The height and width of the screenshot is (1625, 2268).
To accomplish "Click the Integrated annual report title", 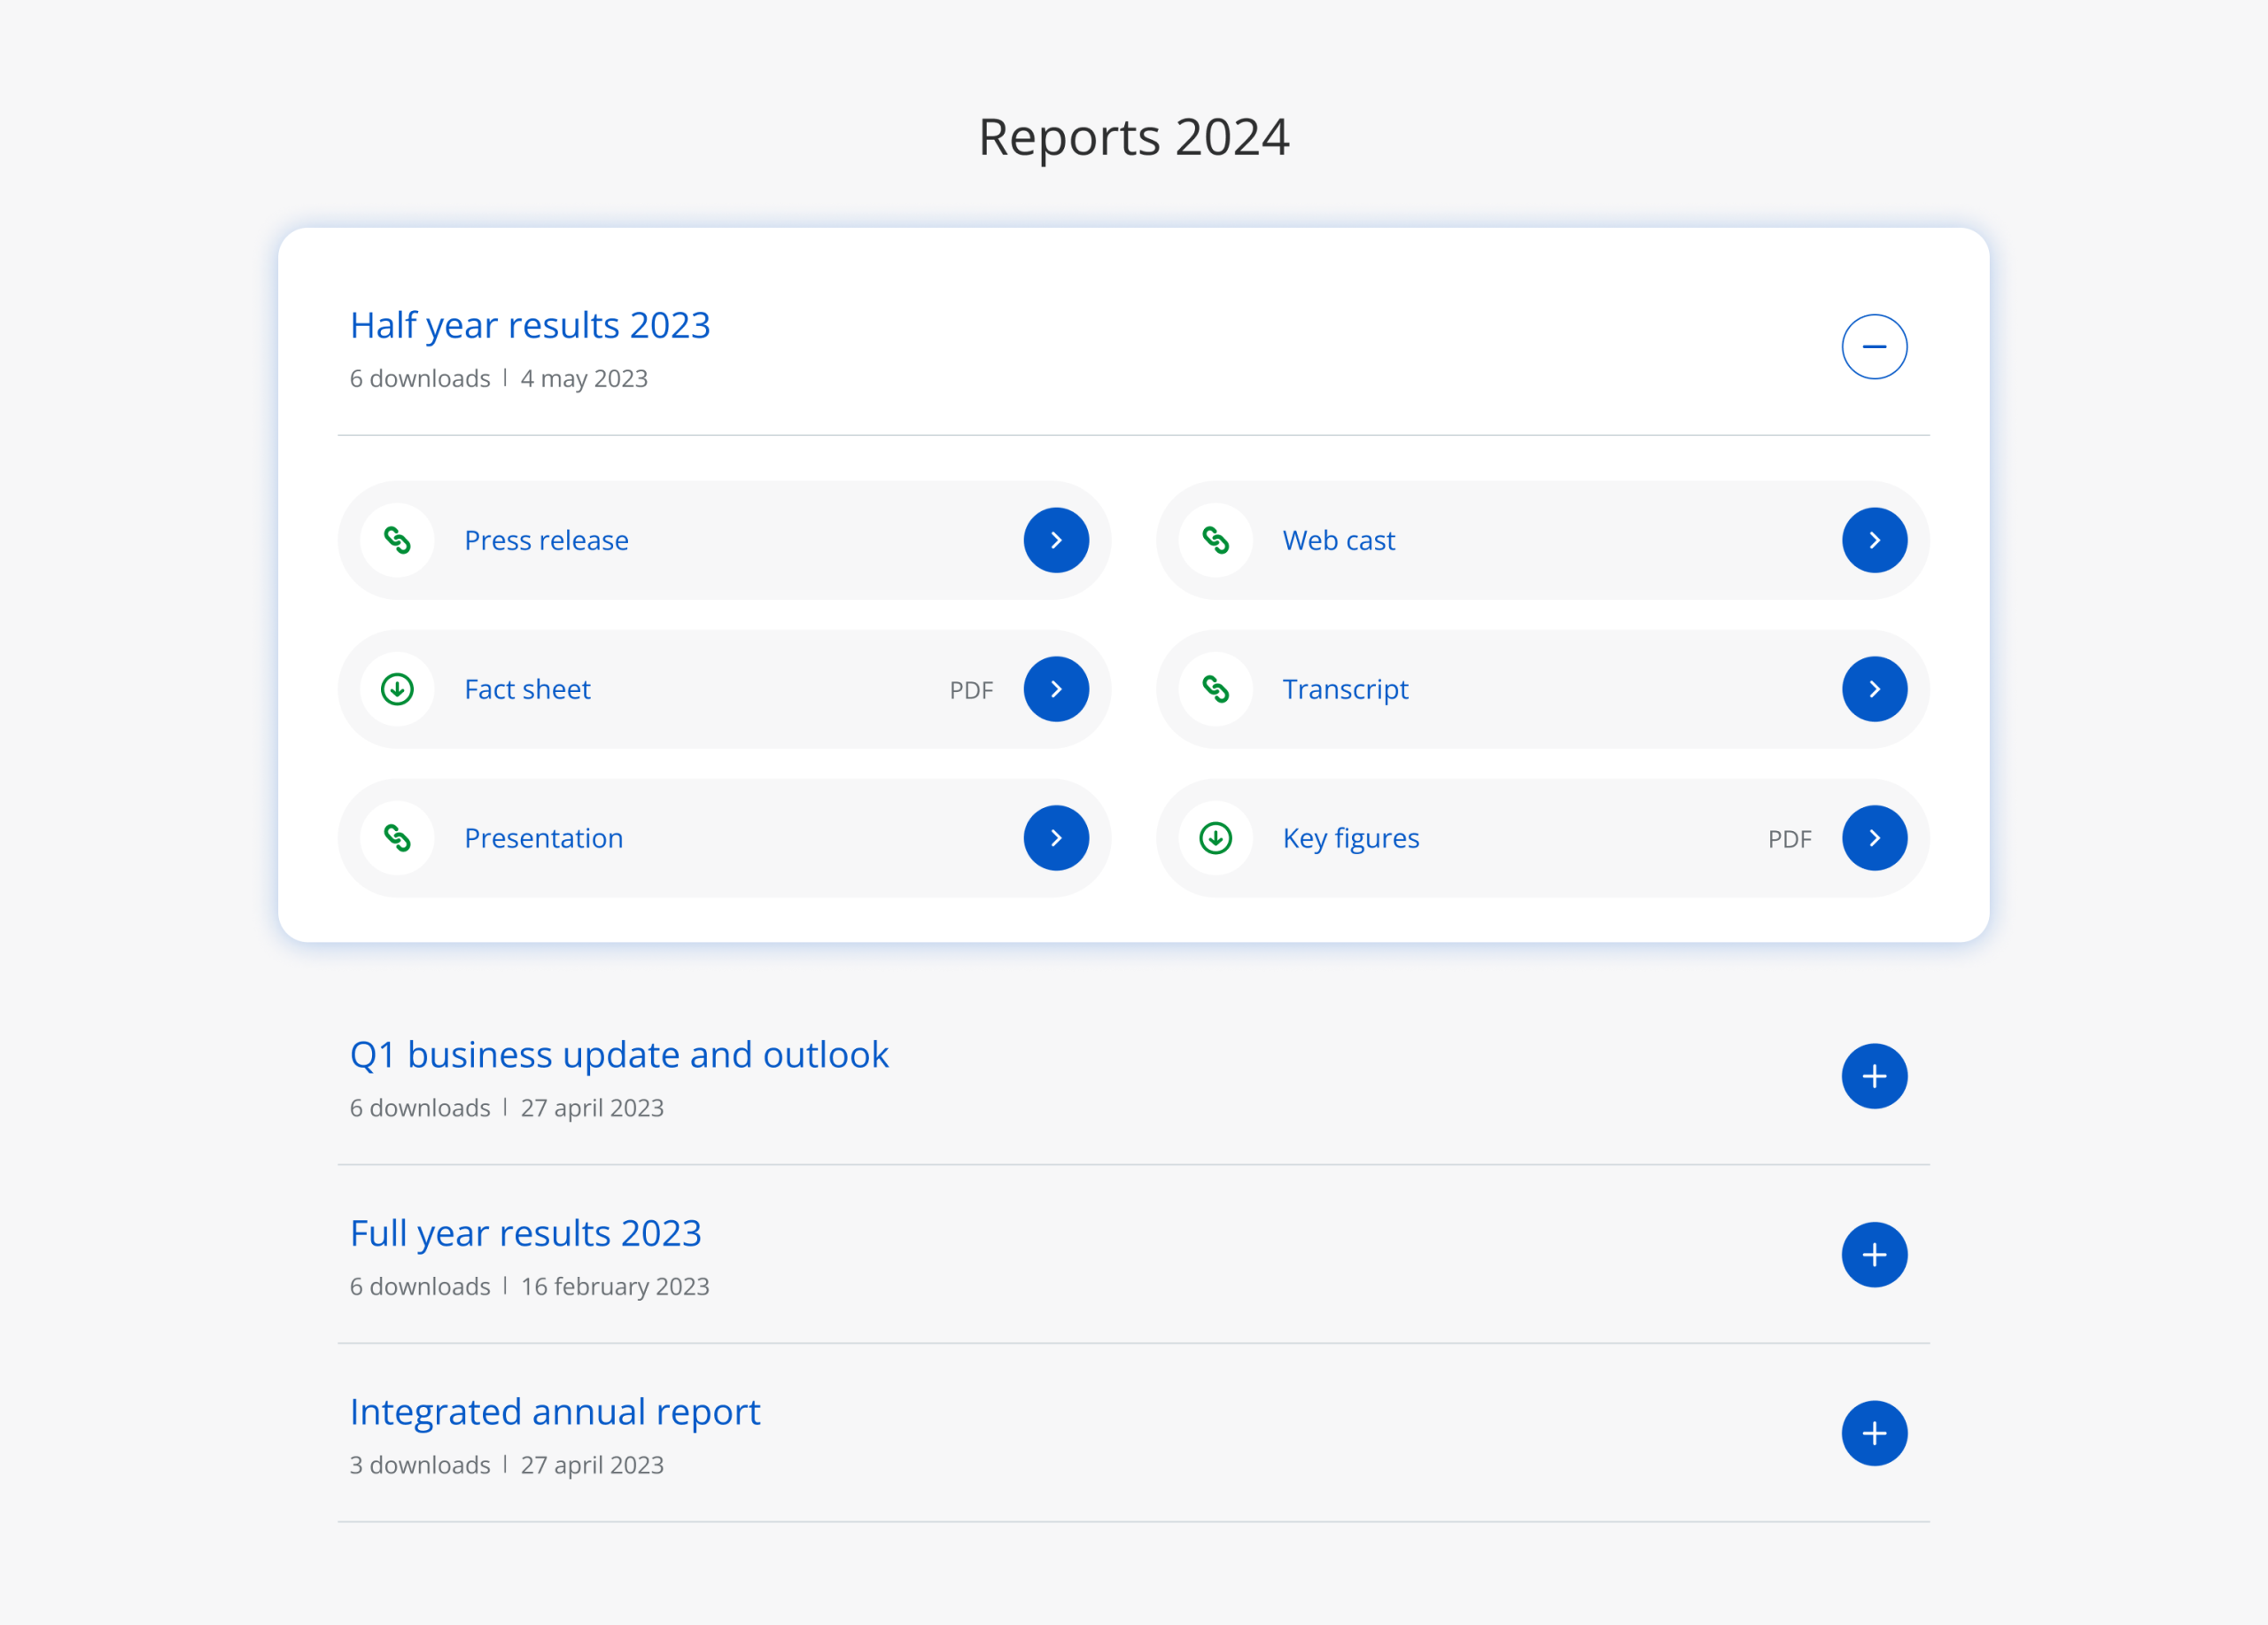I will coord(555,1412).
